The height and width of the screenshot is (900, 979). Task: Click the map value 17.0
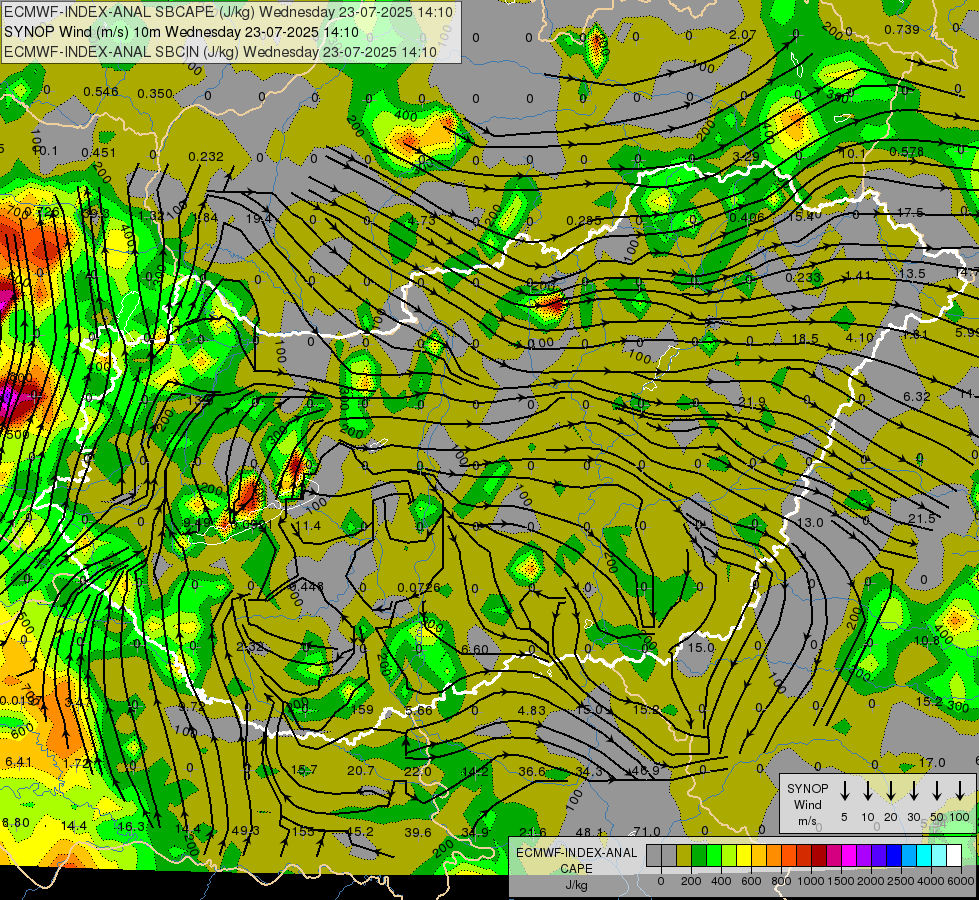932,763
